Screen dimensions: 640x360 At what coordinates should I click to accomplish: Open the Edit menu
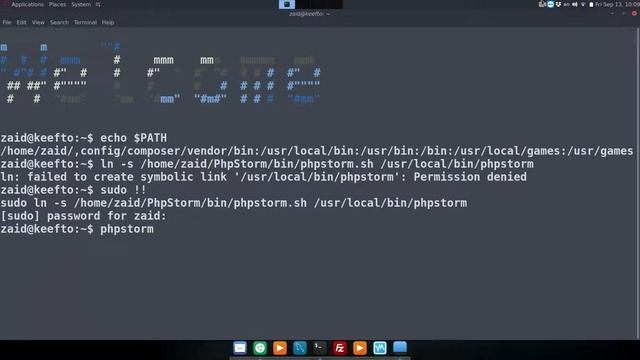click(x=21, y=22)
